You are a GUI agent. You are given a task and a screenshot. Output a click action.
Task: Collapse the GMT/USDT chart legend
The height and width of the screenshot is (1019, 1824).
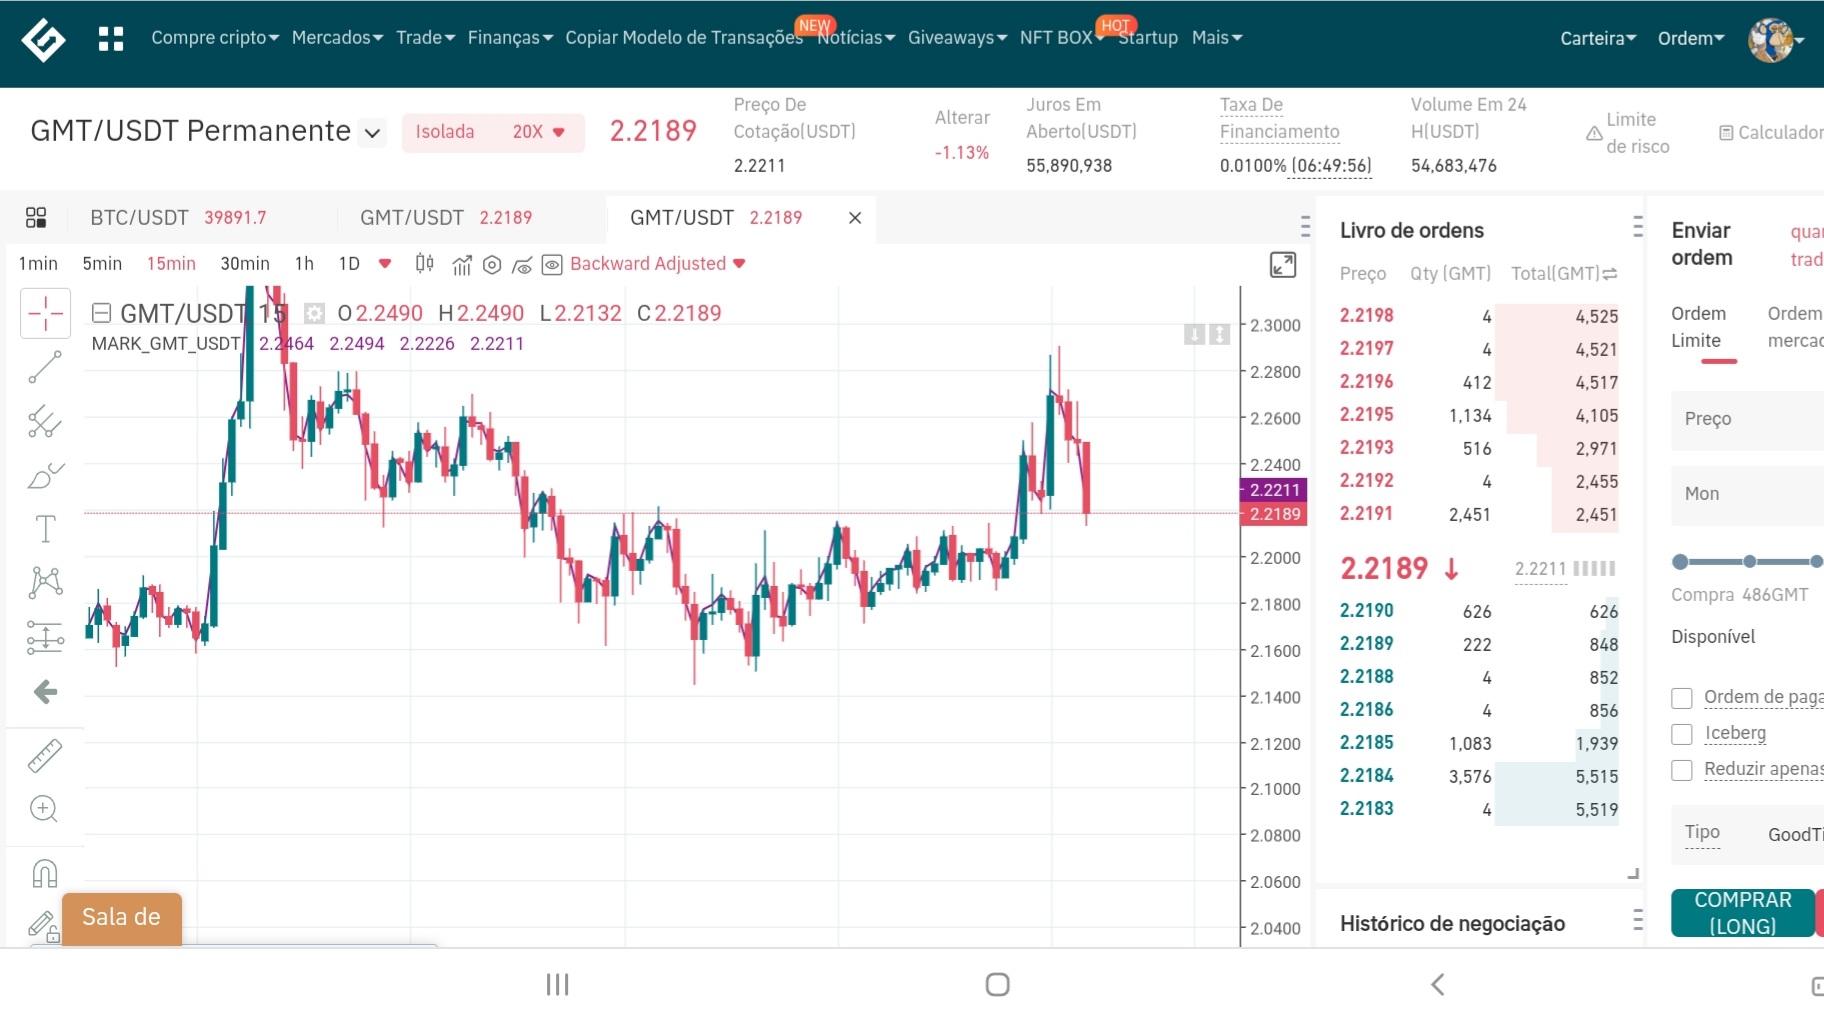click(101, 313)
